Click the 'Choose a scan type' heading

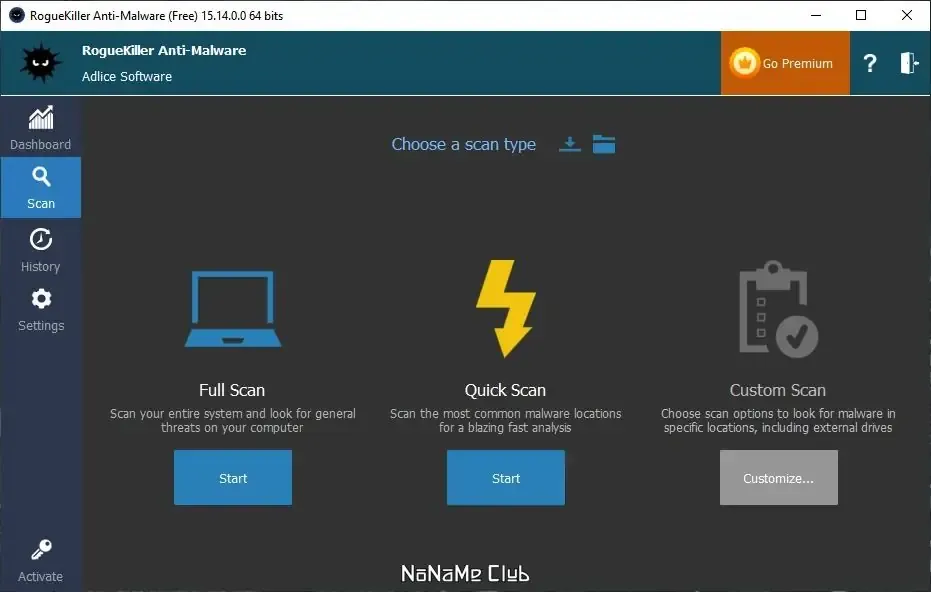point(464,144)
